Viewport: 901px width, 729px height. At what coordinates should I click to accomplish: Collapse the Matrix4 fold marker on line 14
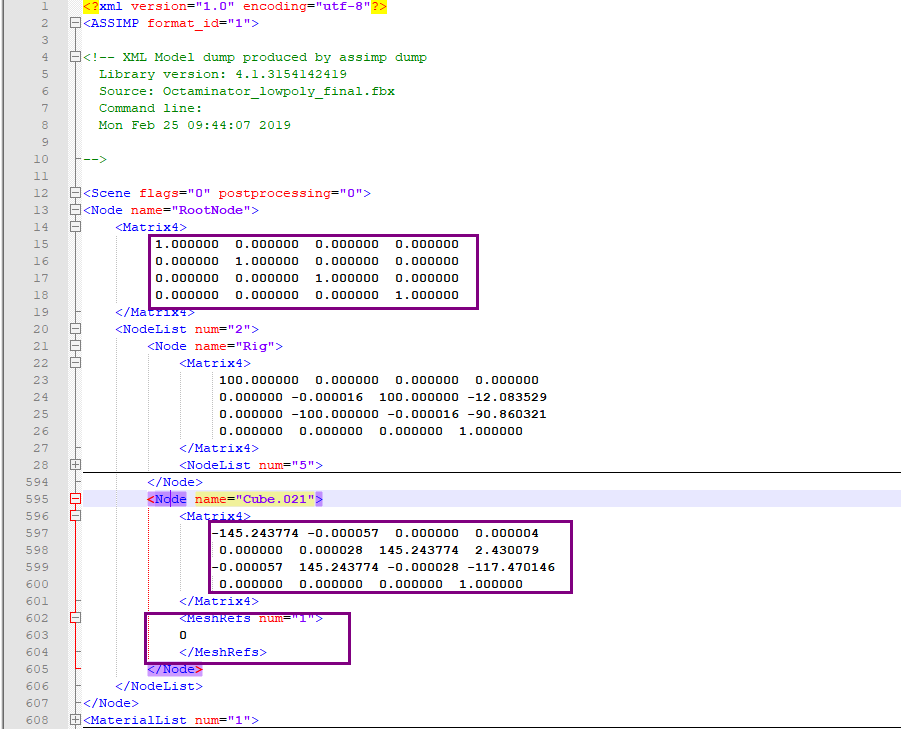click(x=75, y=227)
